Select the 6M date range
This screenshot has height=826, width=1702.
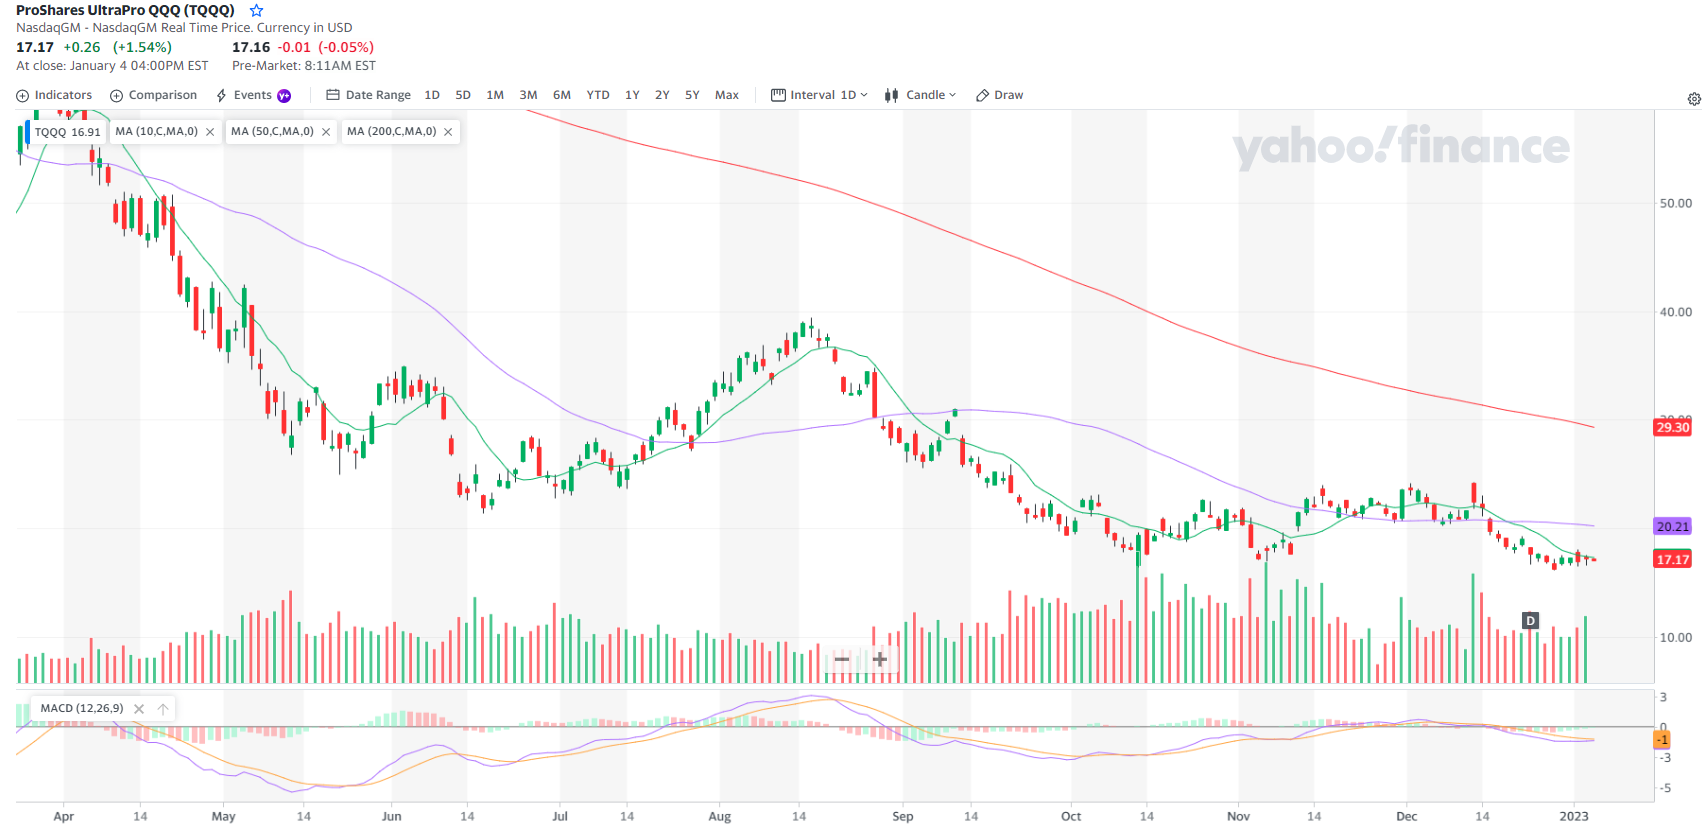[x=562, y=95]
